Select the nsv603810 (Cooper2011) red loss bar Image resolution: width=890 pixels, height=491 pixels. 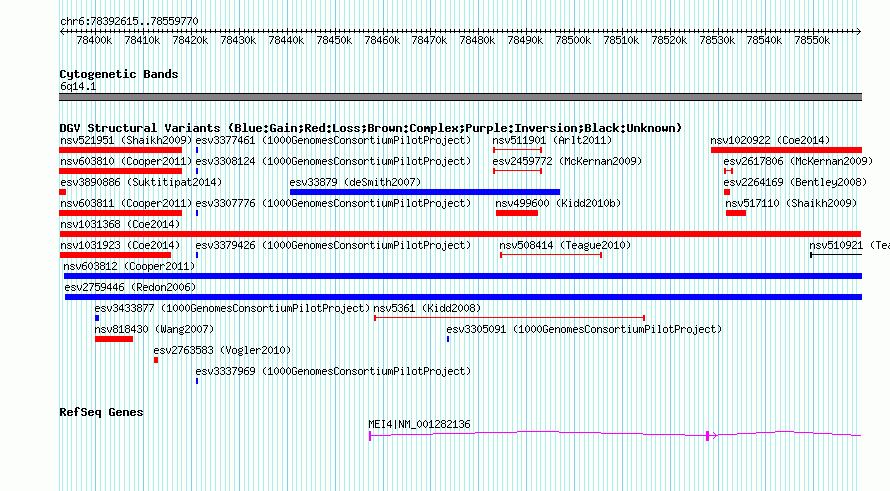[x=120, y=171]
